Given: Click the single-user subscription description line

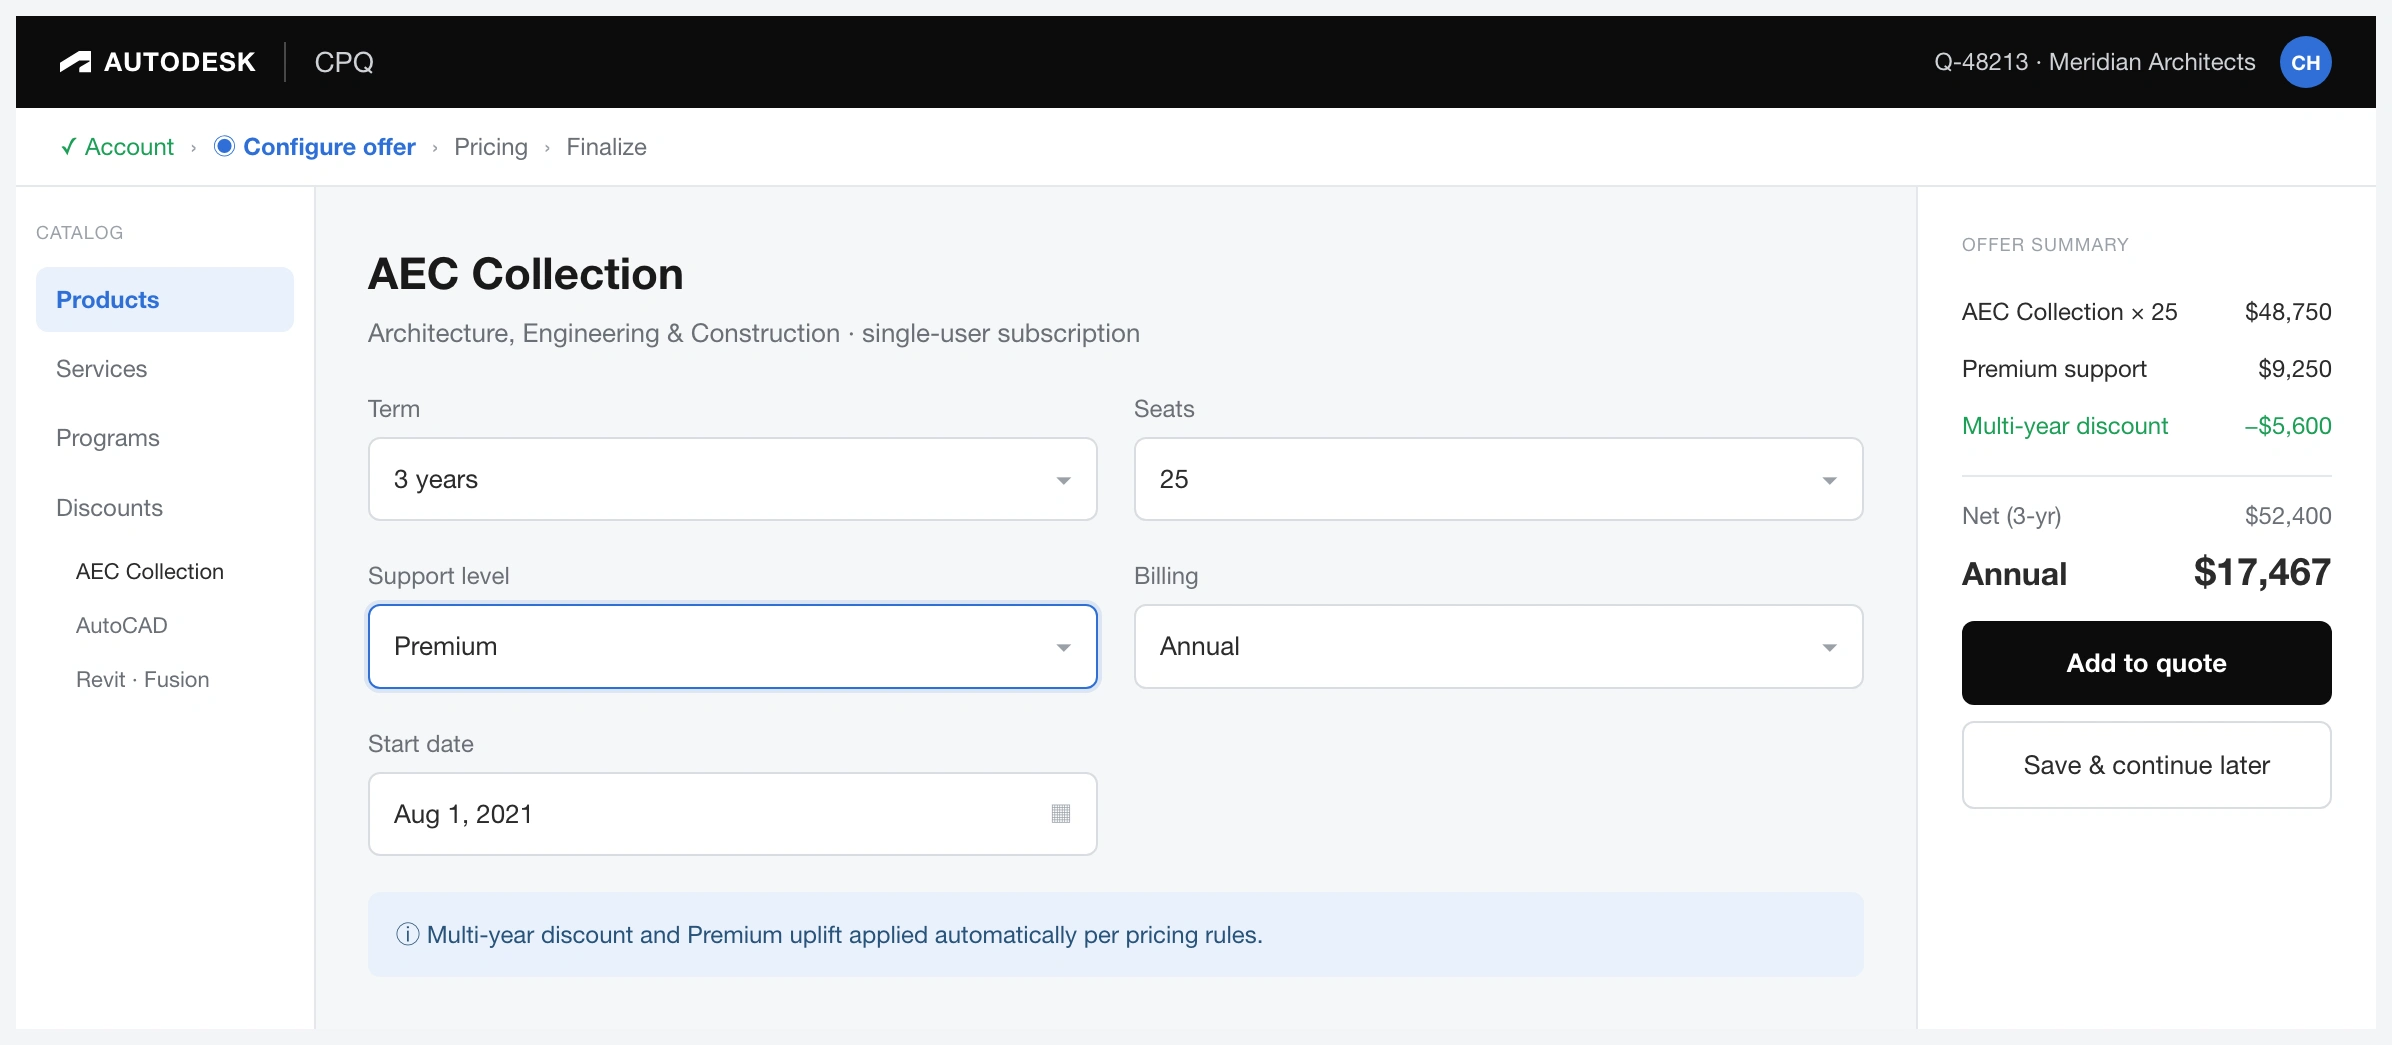Looking at the screenshot, I should [754, 333].
